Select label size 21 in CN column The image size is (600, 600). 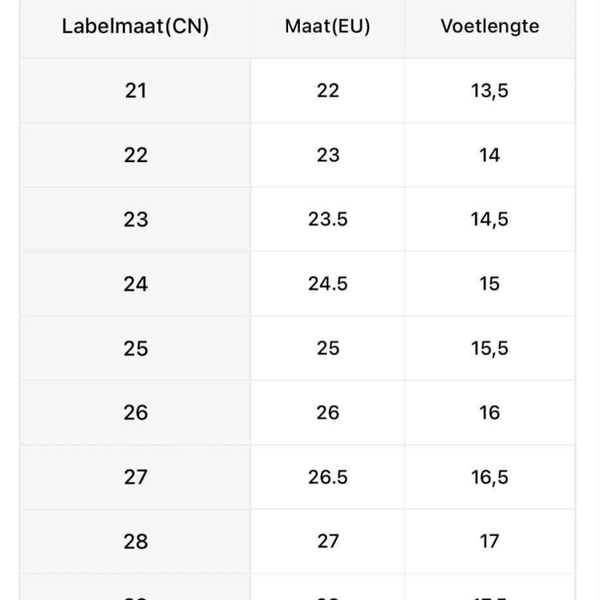coord(135,90)
